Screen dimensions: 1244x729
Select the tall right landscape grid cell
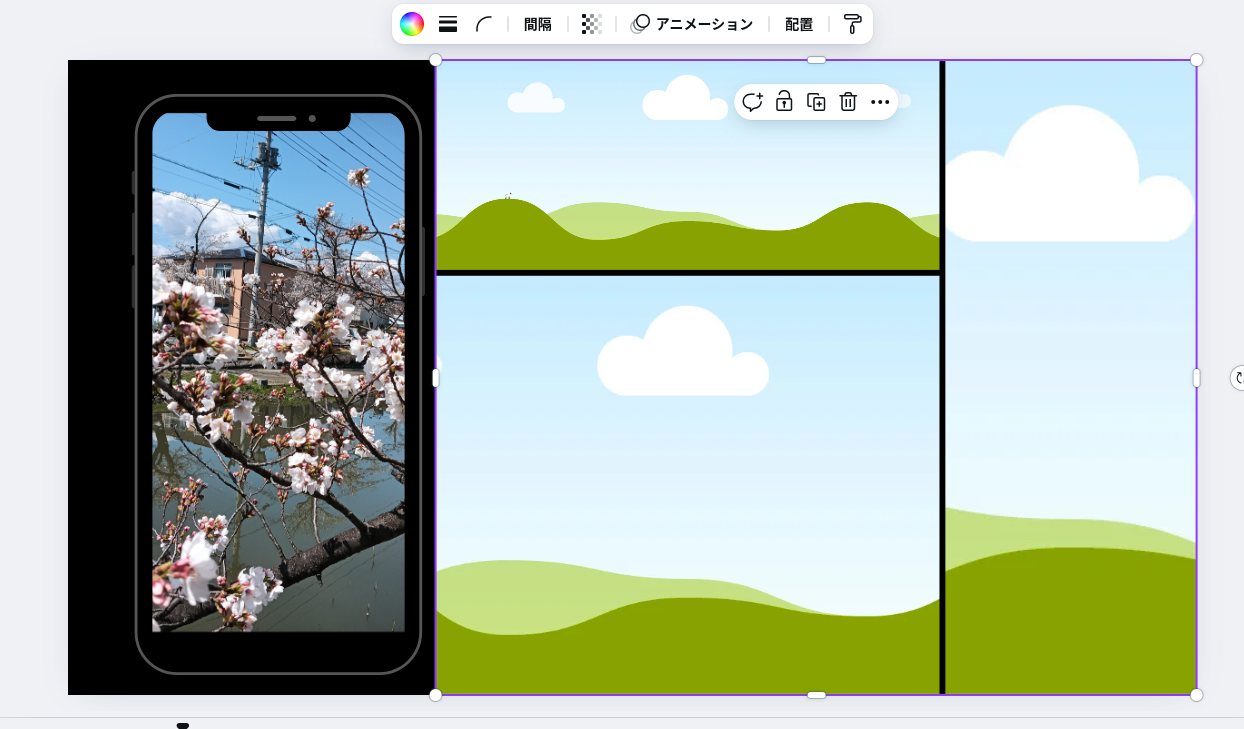click(x=1070, y=400)
